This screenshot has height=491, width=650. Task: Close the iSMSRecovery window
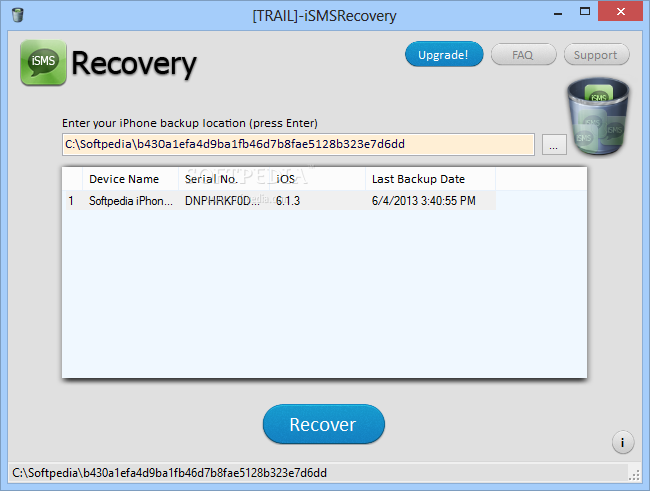pyautogui.click(x=621, y=11)
